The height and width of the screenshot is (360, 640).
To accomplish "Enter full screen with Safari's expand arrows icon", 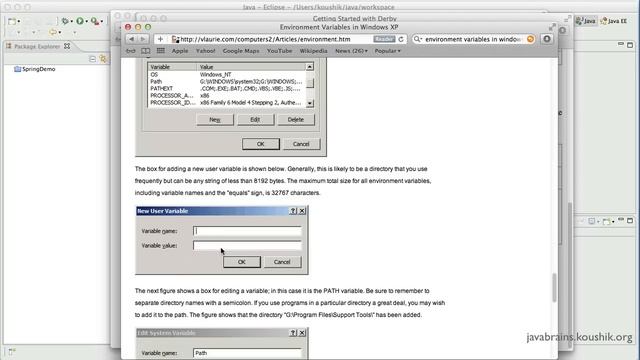I will click(552, 27).
